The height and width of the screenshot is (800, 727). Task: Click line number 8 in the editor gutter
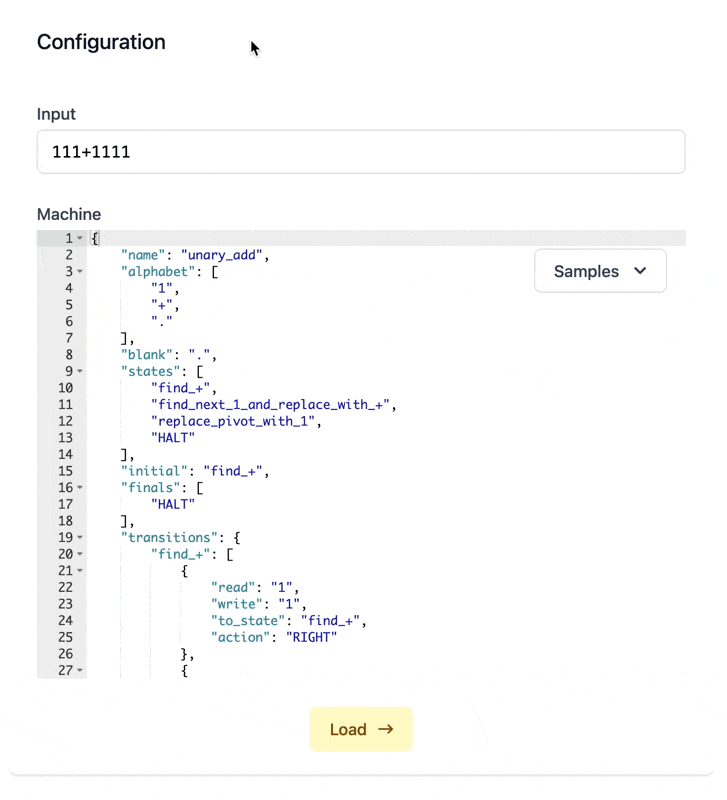click(x=68, y=355)
